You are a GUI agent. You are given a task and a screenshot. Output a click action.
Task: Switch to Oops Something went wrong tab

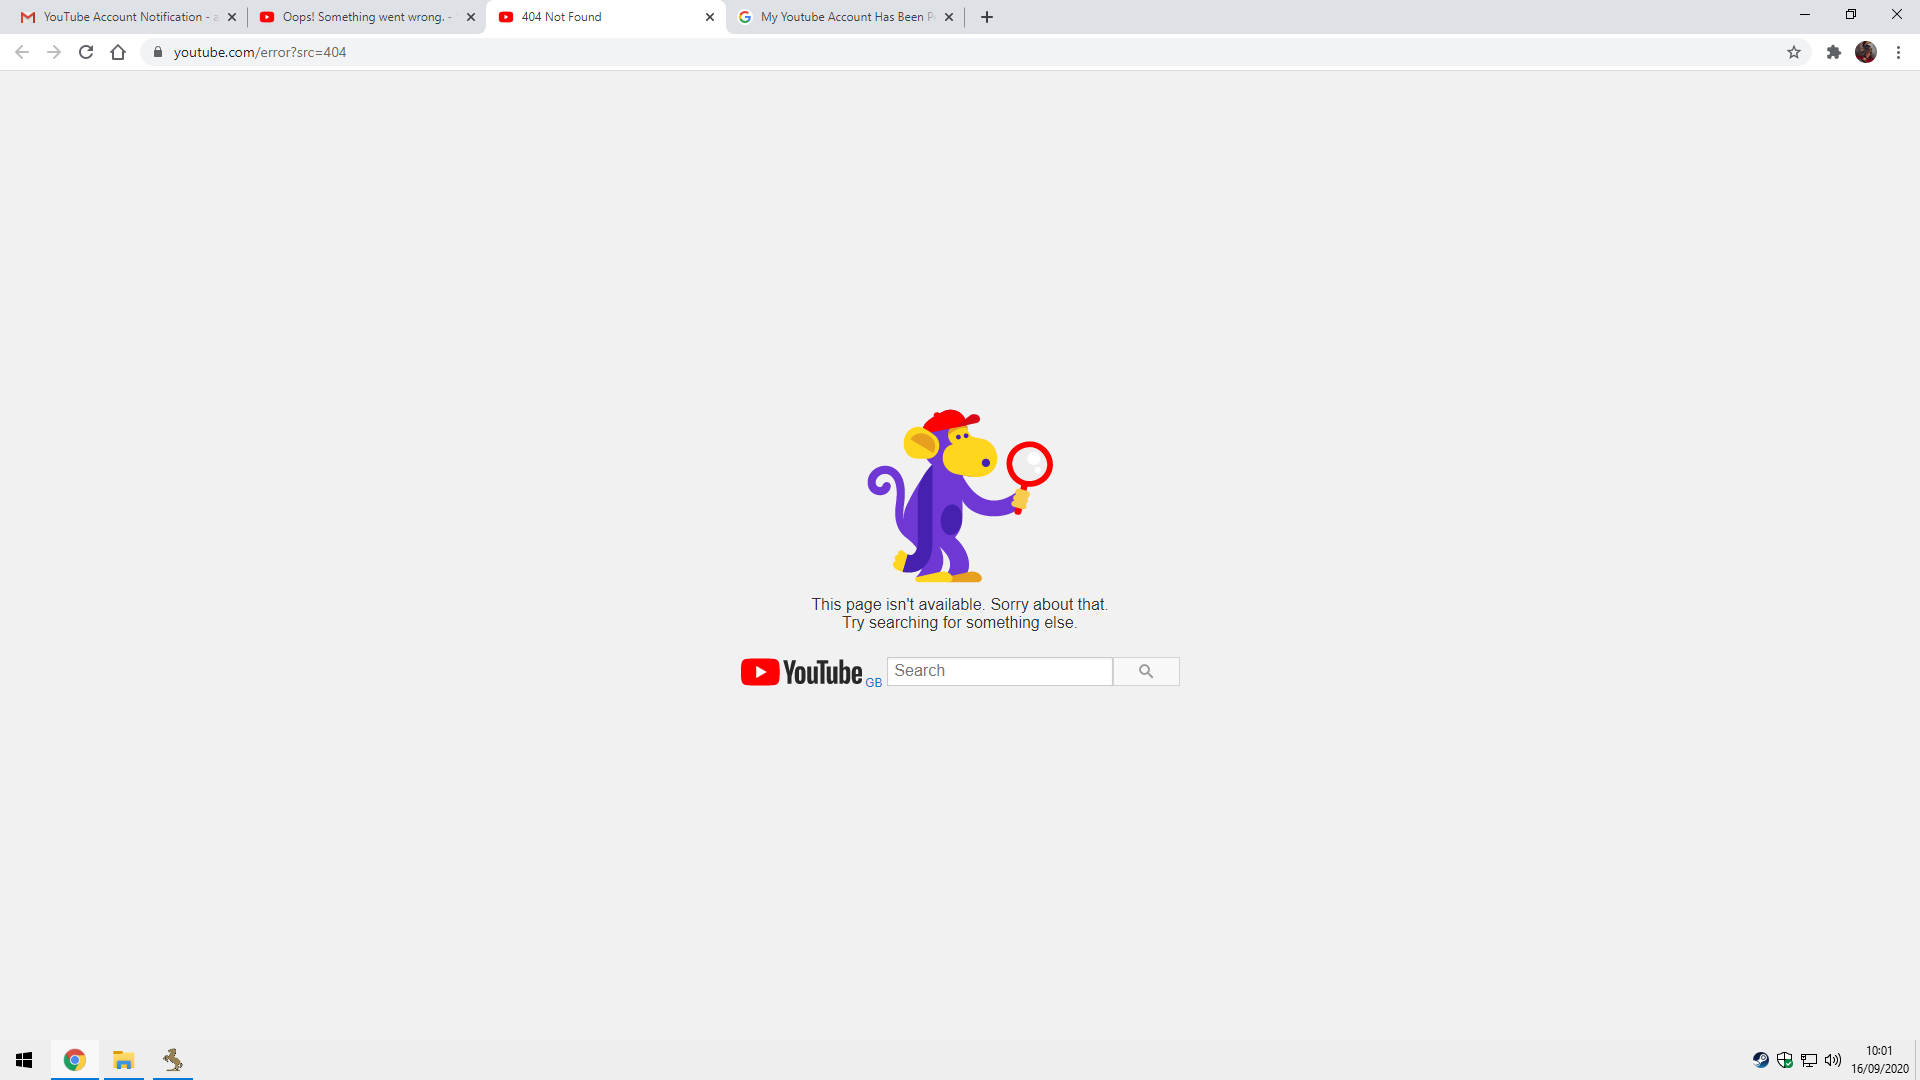tap(360, 17)
